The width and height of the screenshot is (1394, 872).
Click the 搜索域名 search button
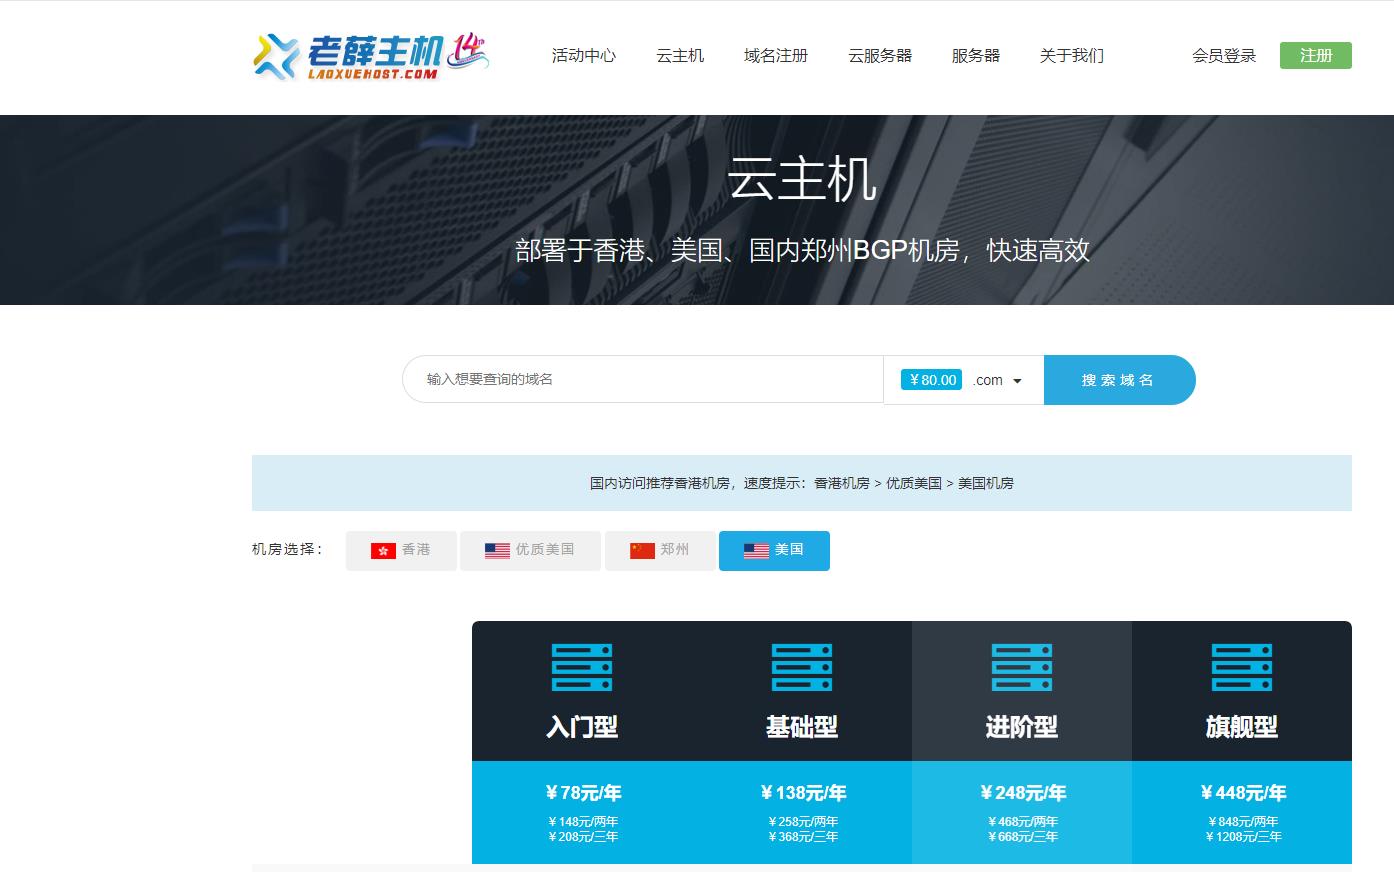tap(1118, 380)
